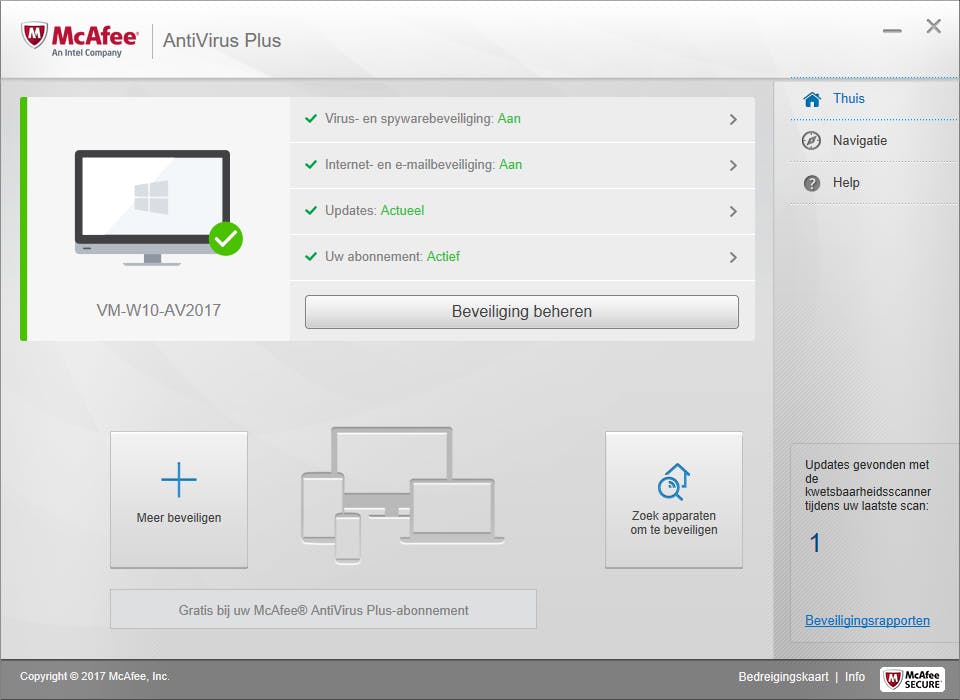Click the Copyright 2017 McAfee footer text
Image resolution: width=960 pixels, height=700 pixels.
[95, 676]
